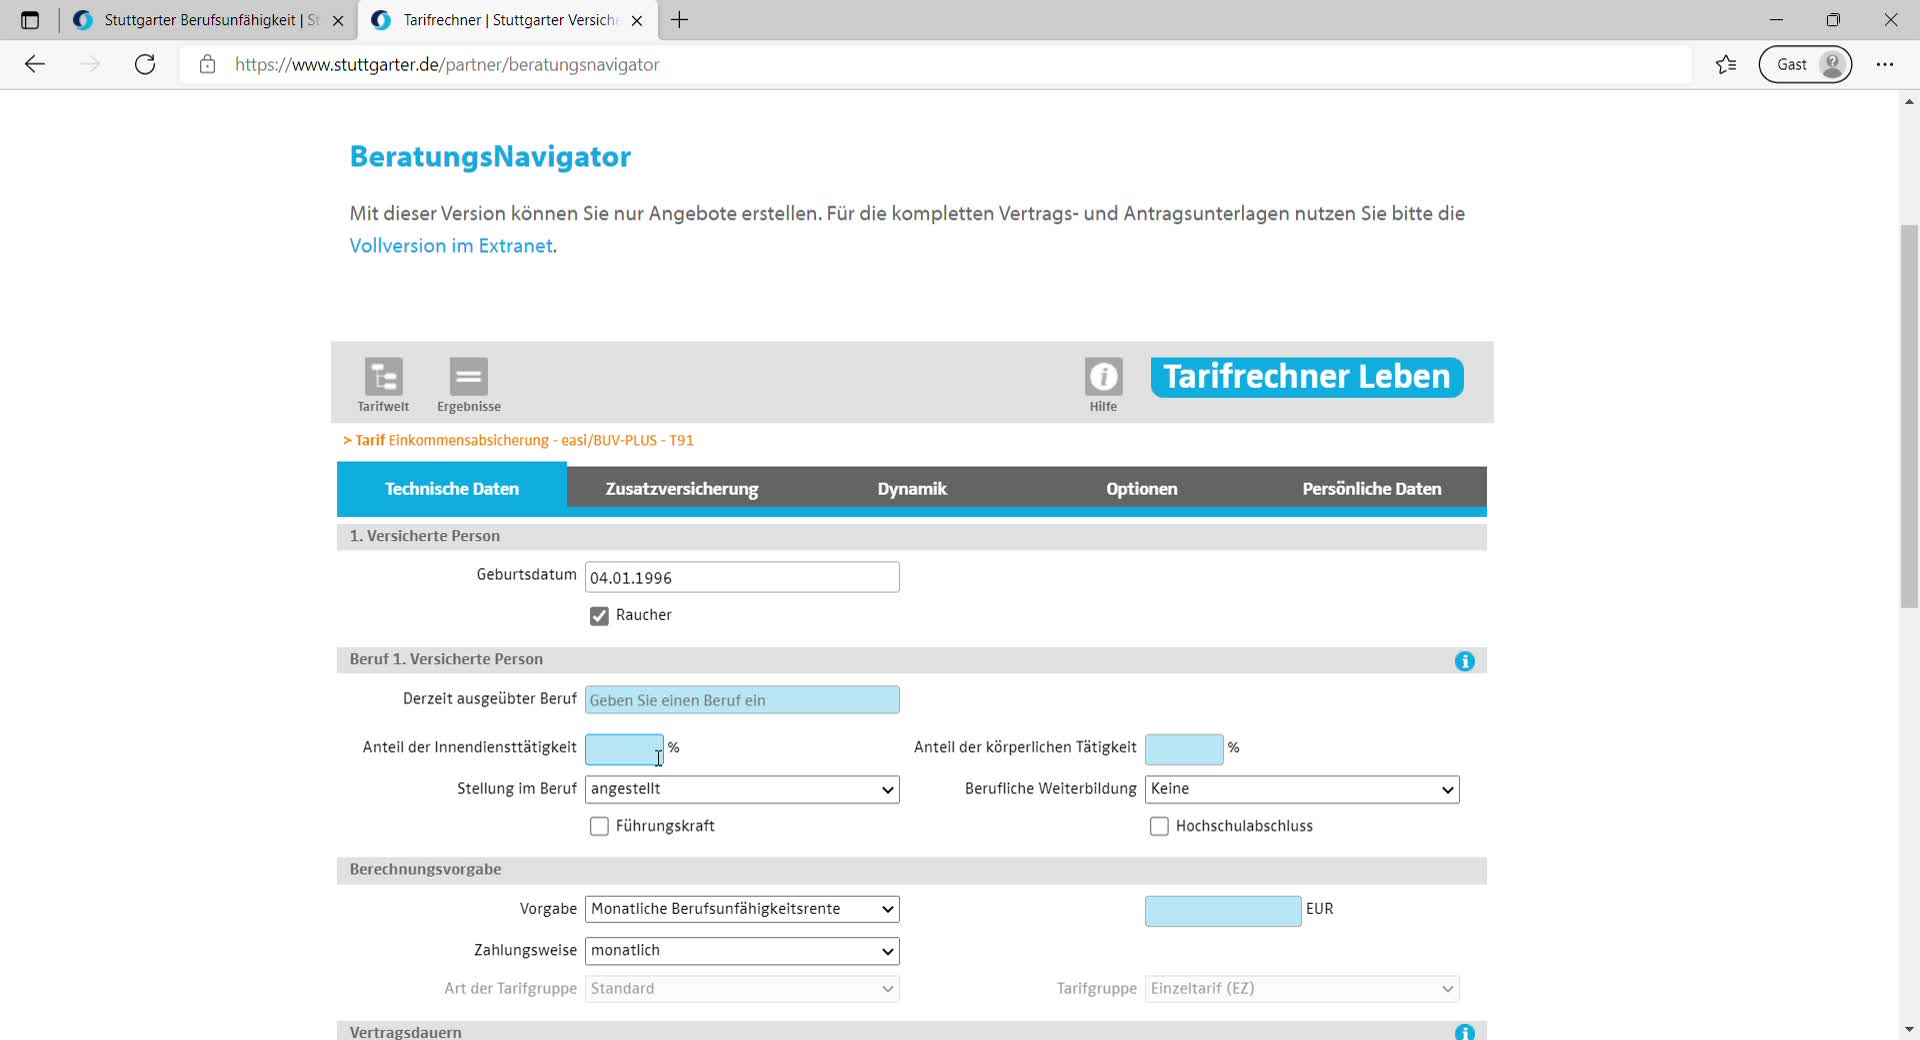Viewport: 1920px width, 1040px height.
Task: Open the Tarifwelt icon
Action: tap(383, 377)
